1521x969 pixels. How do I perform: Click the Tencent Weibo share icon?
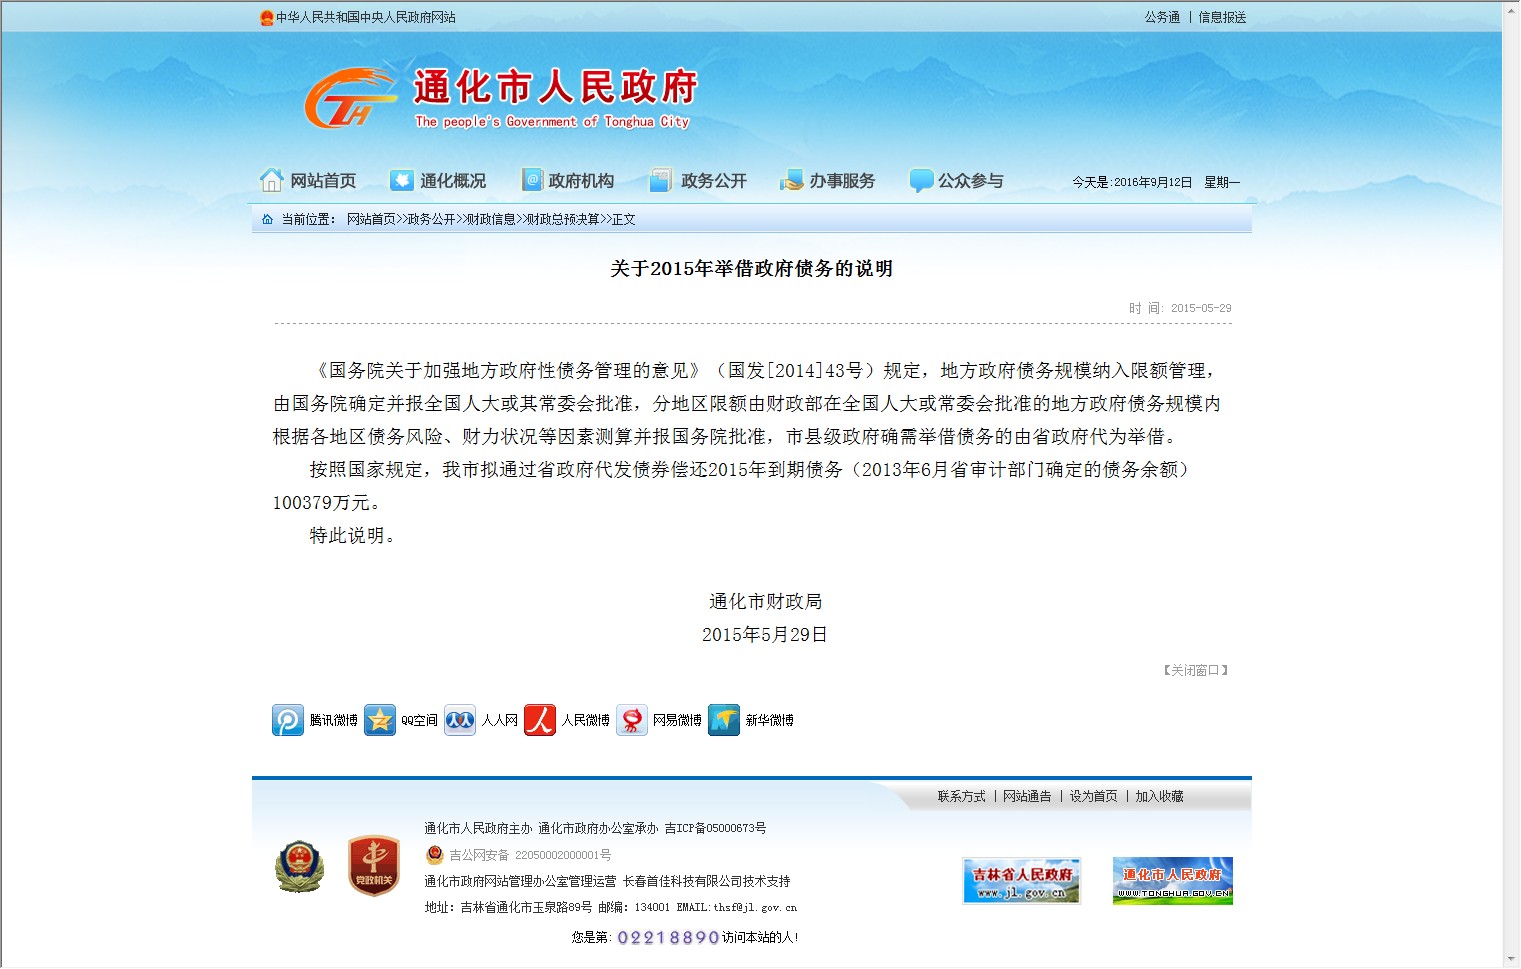coord(288,720)
